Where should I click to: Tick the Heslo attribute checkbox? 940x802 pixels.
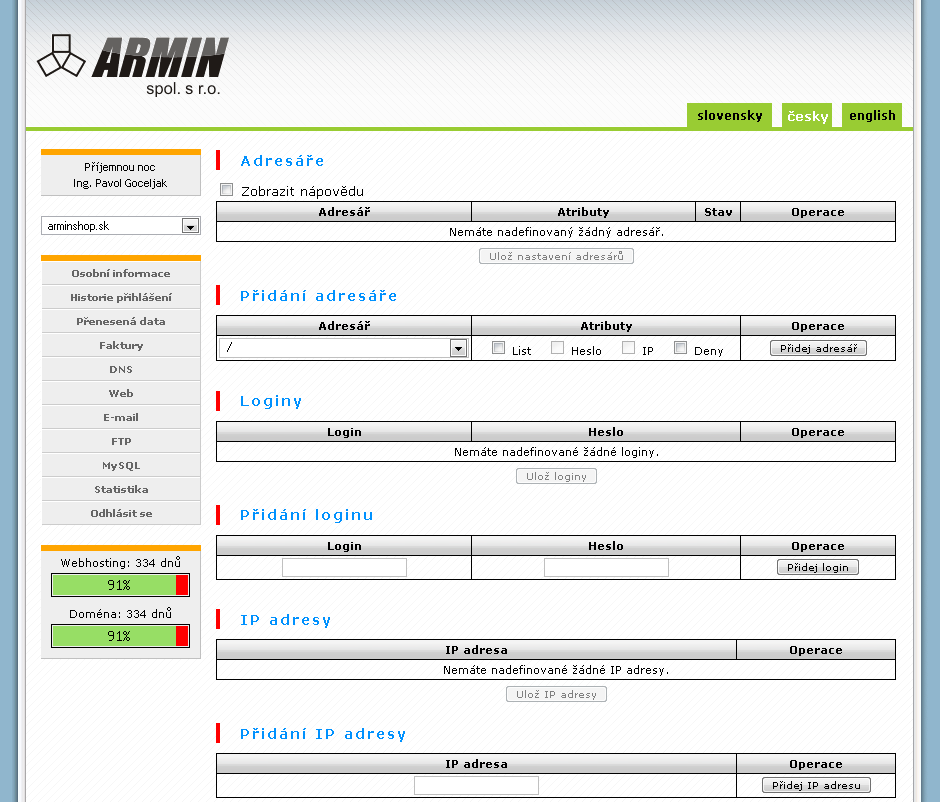(x=558, y=348)
